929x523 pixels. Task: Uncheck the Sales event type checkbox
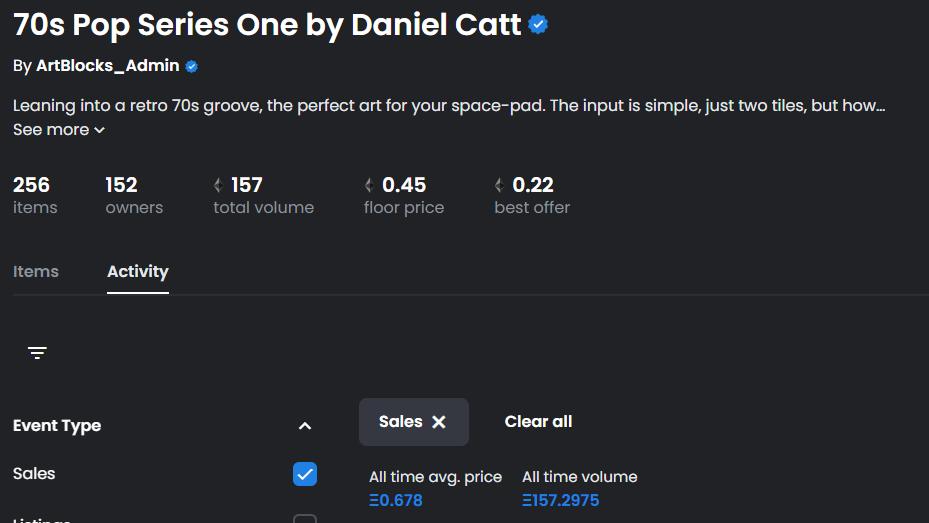click(305, 474)
